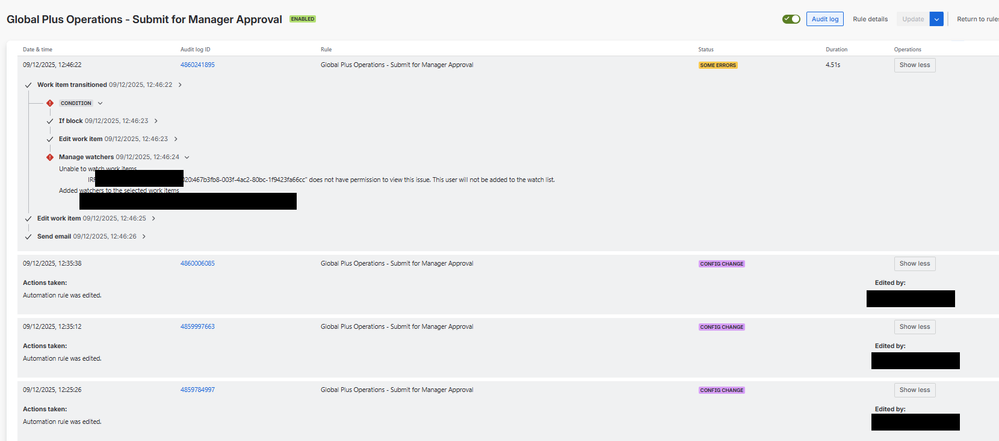Toggle the rule enabled switch
This screenshot has height=441, width=999.
coord(791,19)
